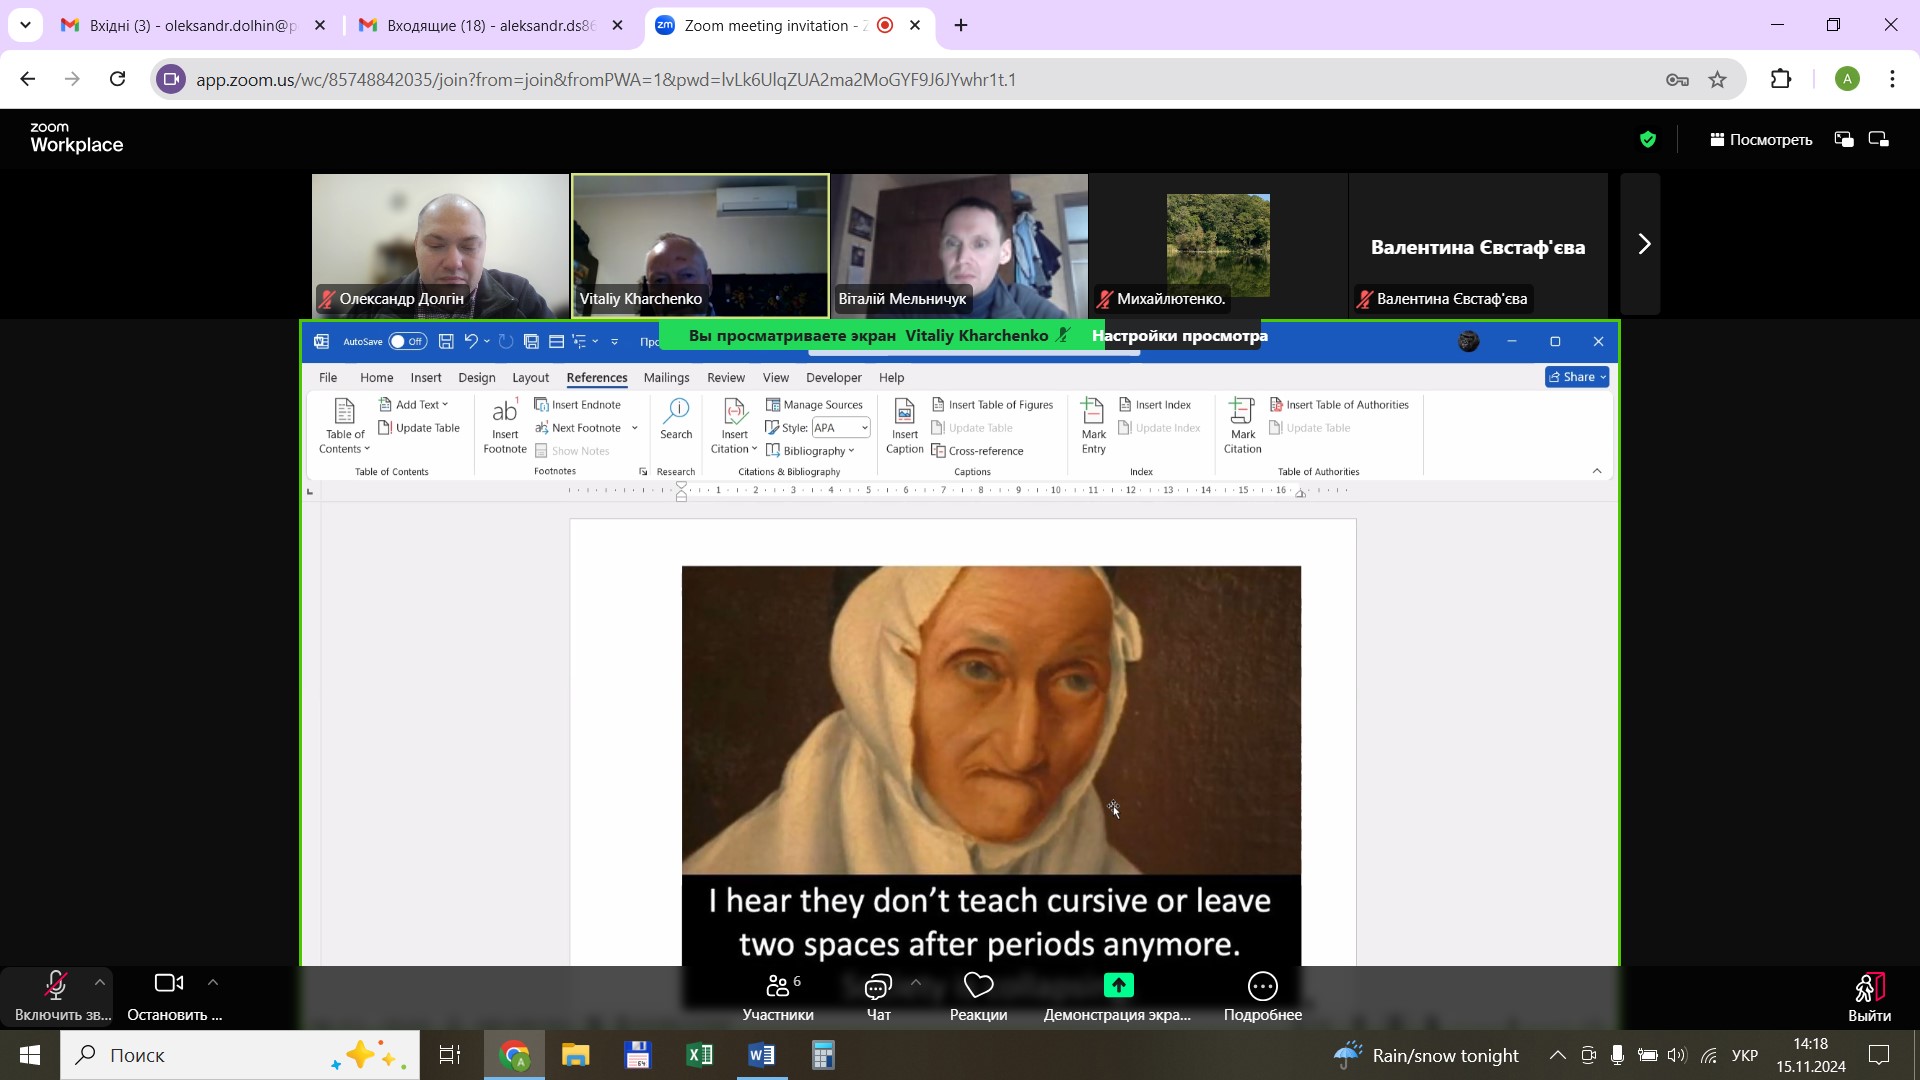Click the Share button in Word

tap(1577, 377)
